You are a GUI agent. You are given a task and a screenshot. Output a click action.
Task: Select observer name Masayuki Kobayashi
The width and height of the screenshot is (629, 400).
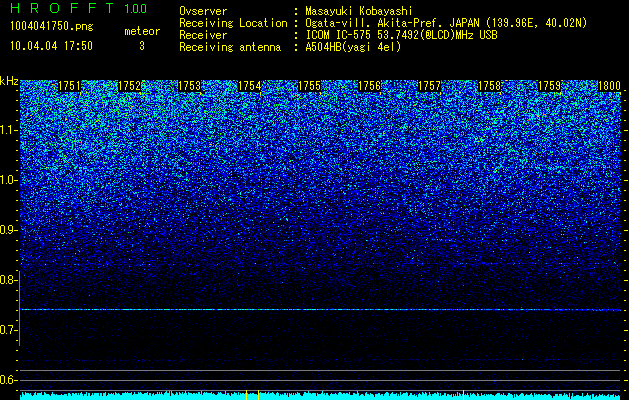(359, 11)
